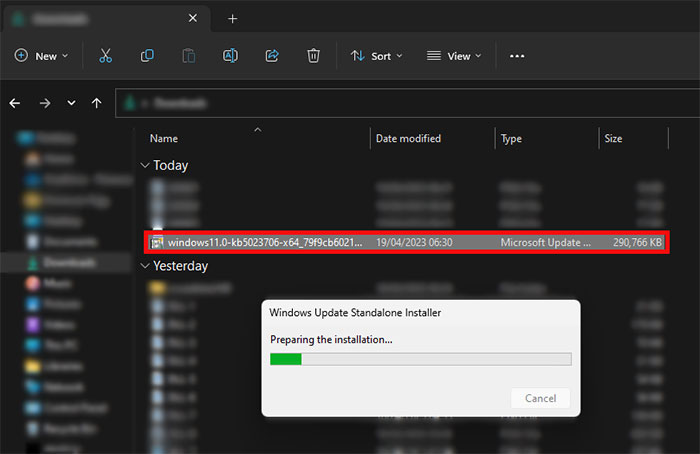Screen dimensions: 700x454
Task: Delete the file using trash icon
Action: coord(313,56)
